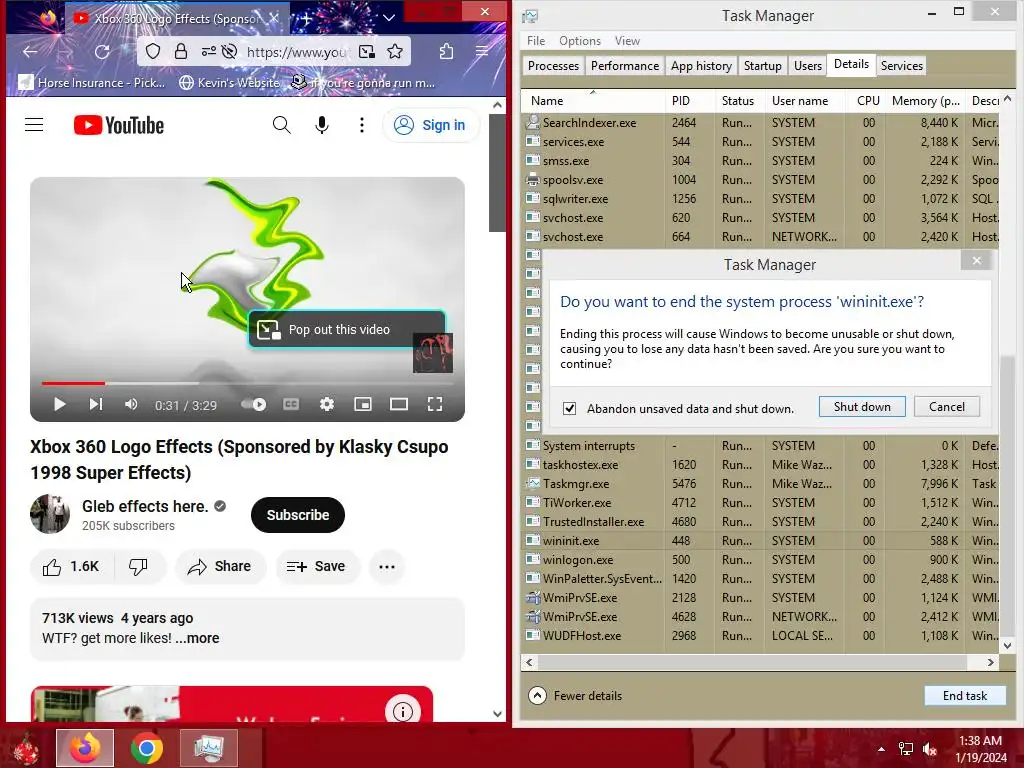Screen dimensions: 1024x768
Task: Sort processes by Memory column header
Action: tap(925, 101)
